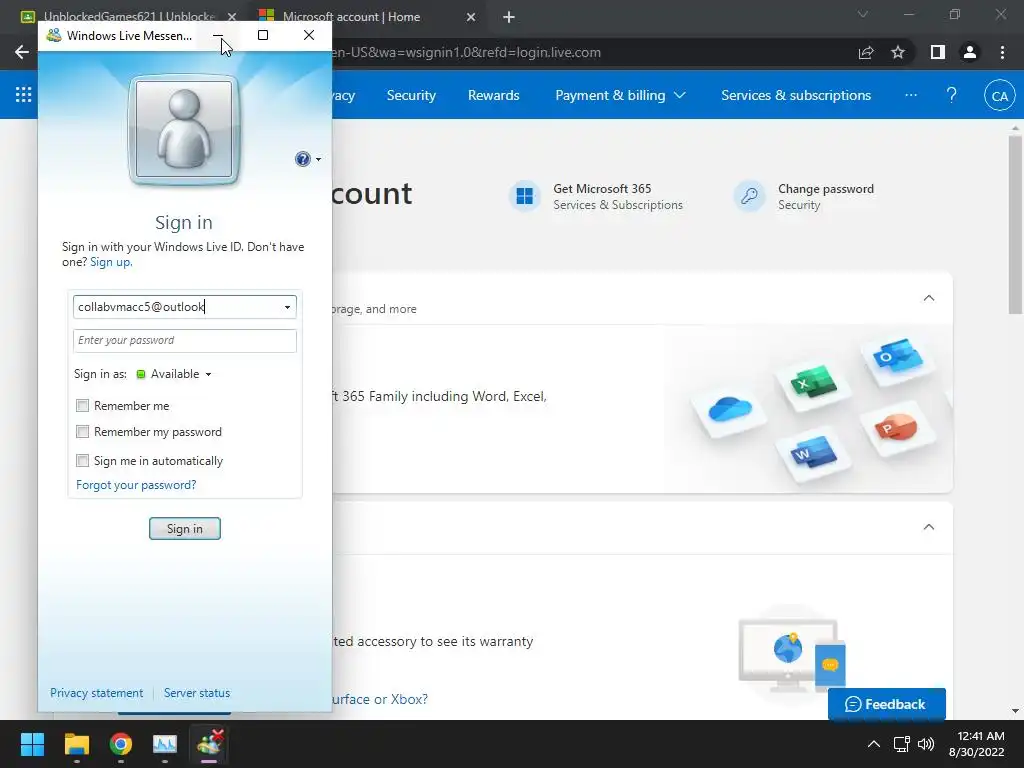Focus the Enter your password field

(185, 341)
